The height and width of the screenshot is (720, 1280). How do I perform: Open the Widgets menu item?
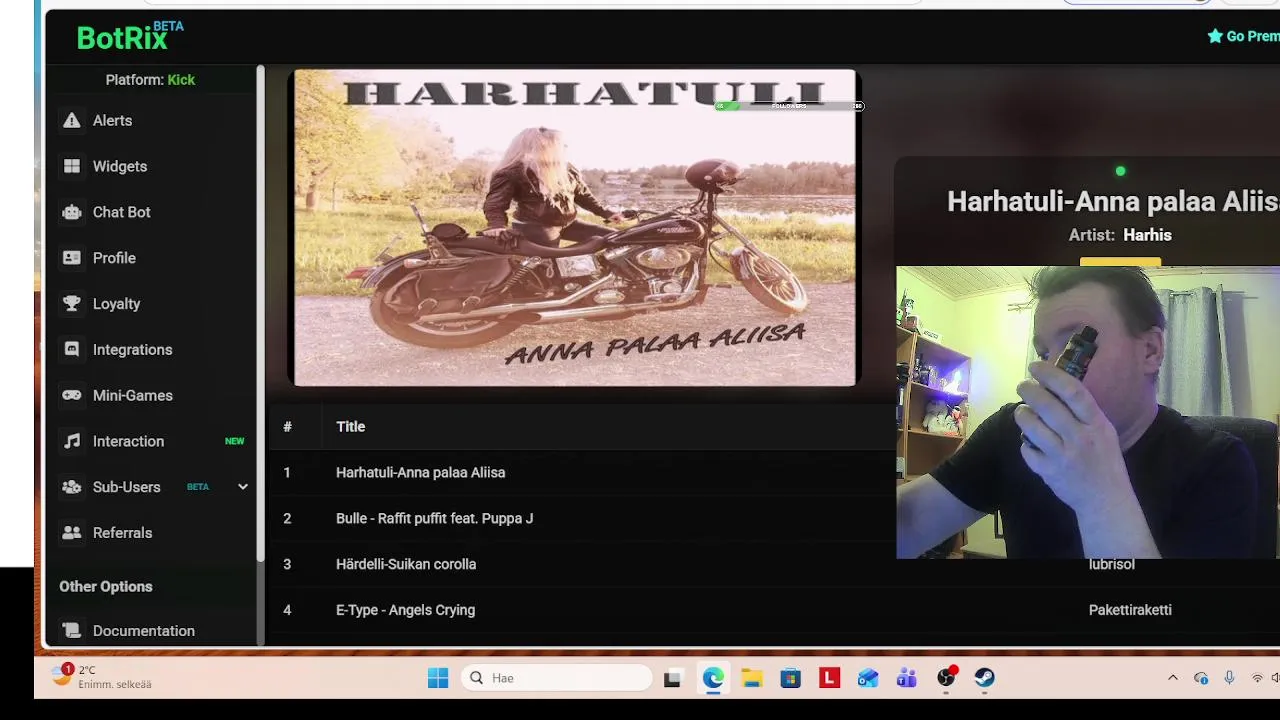(120, 166)
